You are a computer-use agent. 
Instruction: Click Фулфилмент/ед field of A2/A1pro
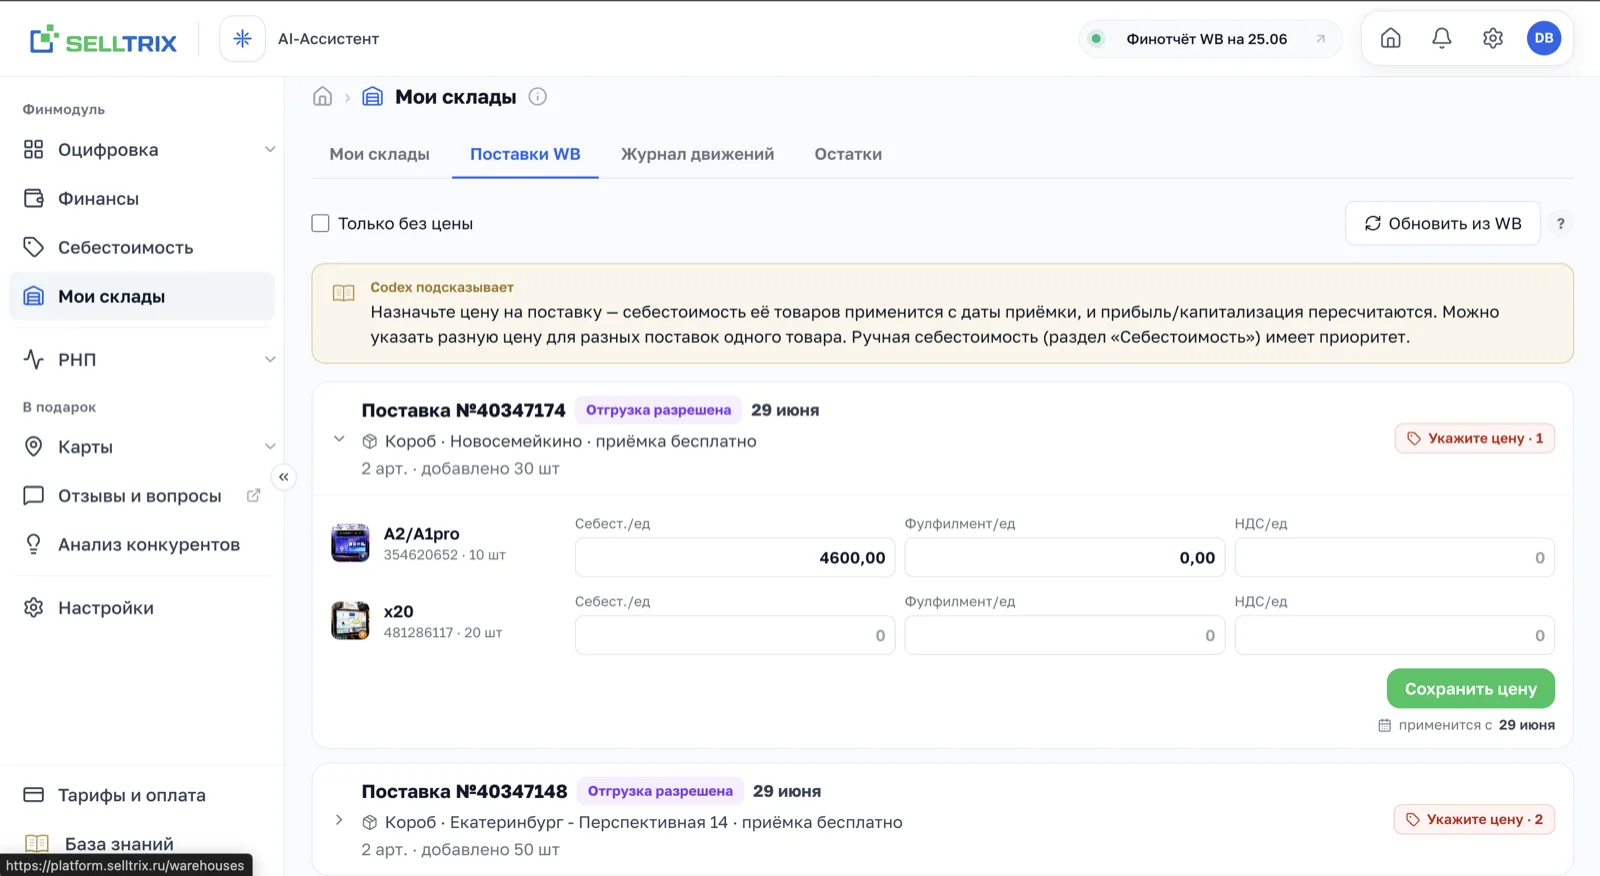(1065, 558)
